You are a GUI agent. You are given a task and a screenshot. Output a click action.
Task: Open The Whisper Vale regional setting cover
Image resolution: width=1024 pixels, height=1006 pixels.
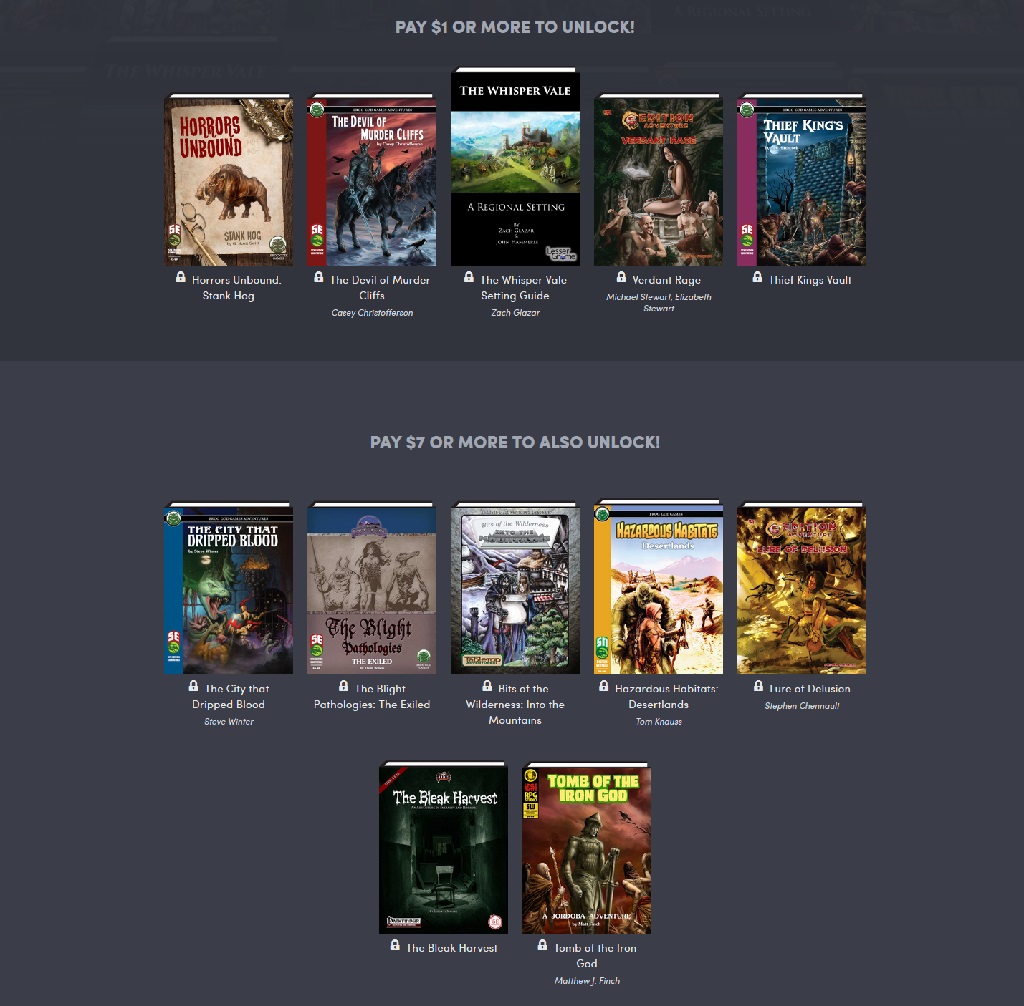click(515, 167)
